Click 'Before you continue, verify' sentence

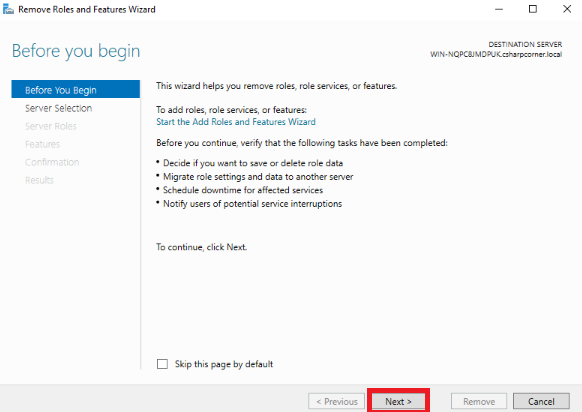(302, 143)
